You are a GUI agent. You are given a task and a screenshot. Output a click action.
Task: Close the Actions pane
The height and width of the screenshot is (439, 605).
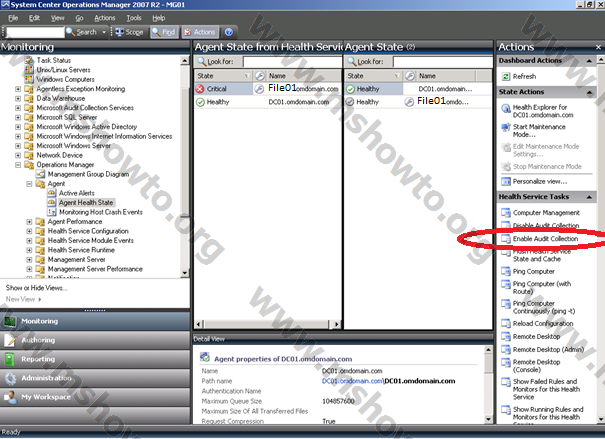tap(598, 47)
